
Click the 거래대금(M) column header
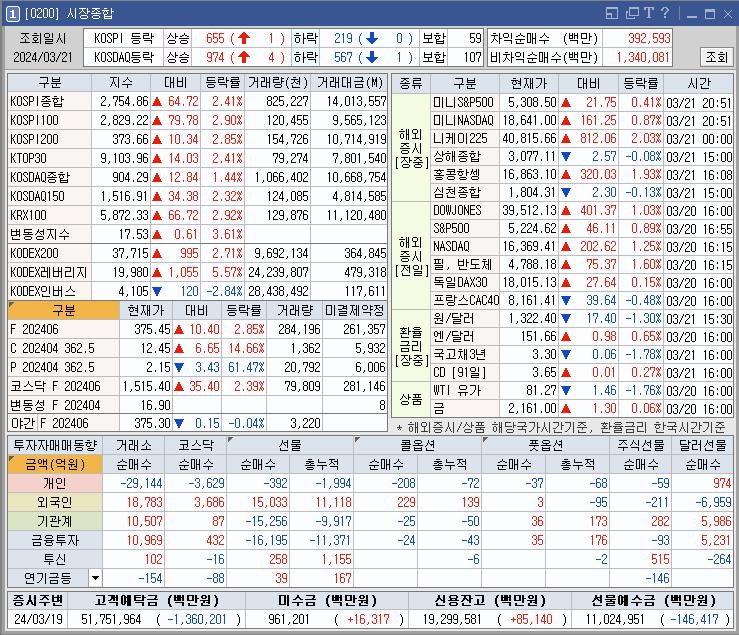coord(350,83)
